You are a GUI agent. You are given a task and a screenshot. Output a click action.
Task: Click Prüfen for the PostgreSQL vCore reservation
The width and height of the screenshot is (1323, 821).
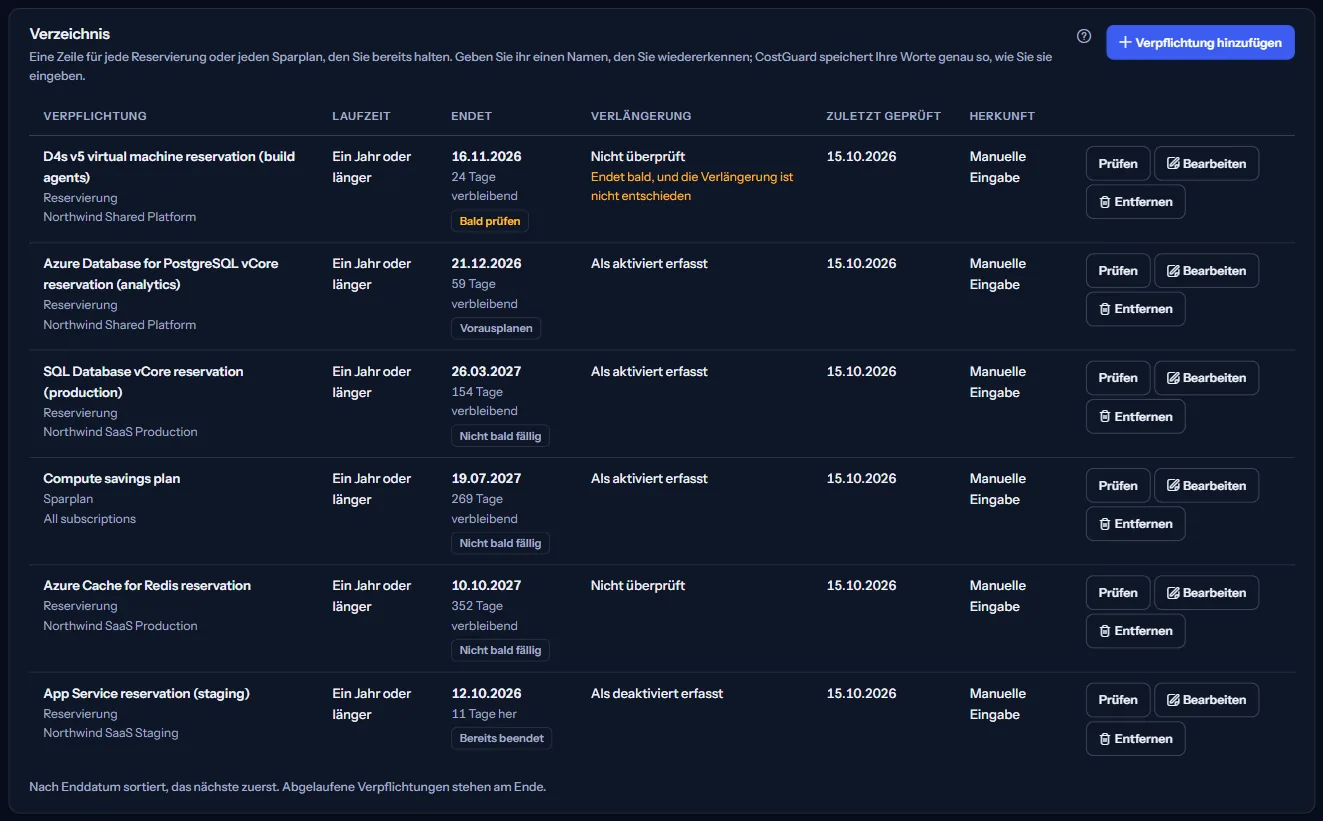[1118, 271]
